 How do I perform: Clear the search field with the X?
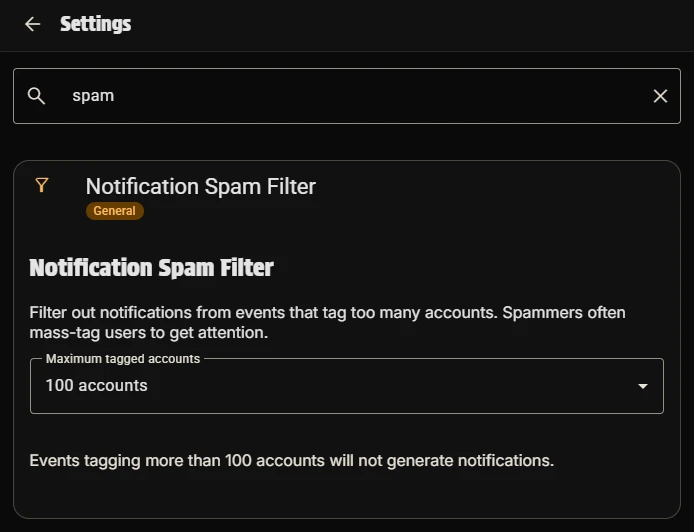pos(660,96)
